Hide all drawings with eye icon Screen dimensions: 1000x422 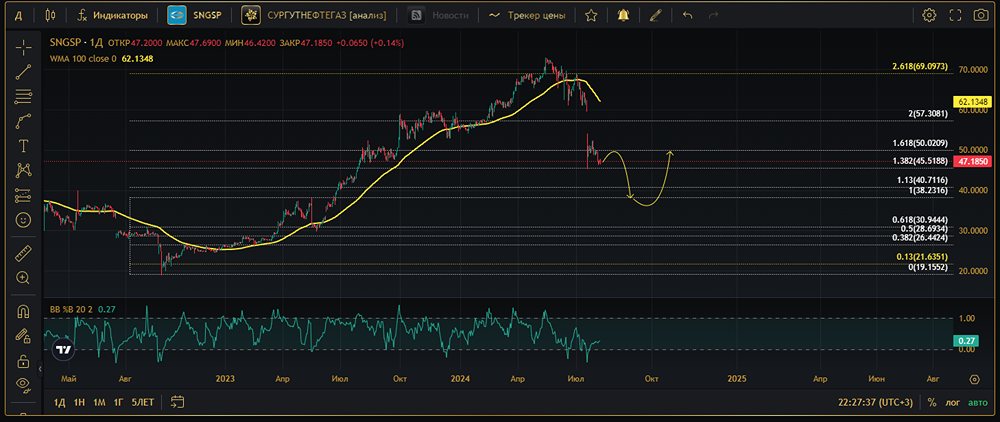[23, 384]
